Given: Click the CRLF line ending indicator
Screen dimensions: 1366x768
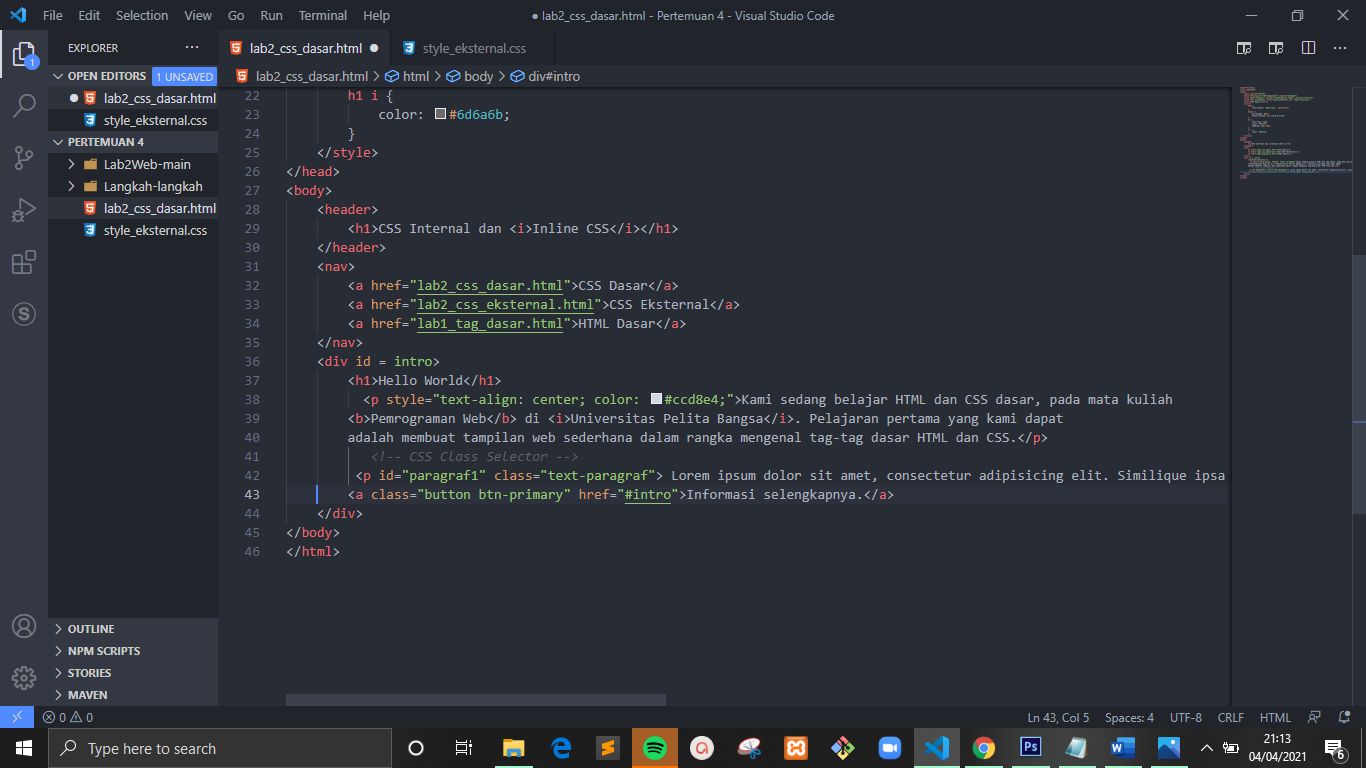Looking at the screenshot, I should tap(1231, 717).
